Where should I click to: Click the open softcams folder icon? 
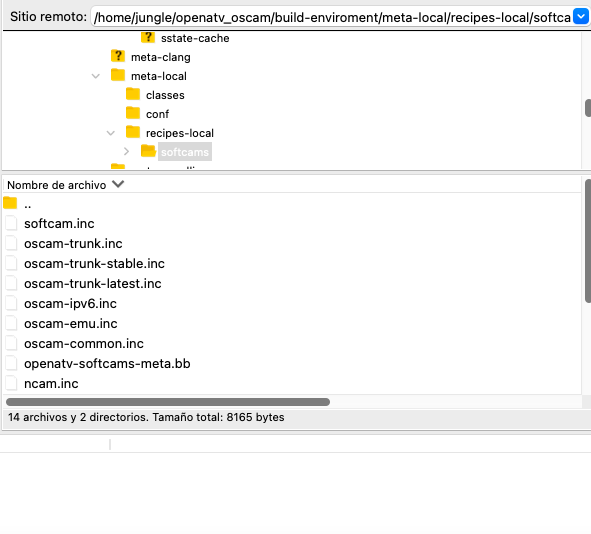click(x=148, y=151)
